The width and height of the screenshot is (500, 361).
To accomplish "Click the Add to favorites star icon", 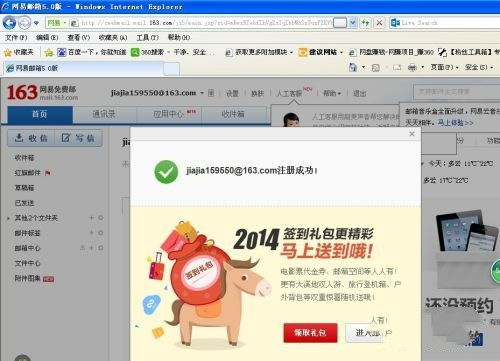I will coord(49,52).
